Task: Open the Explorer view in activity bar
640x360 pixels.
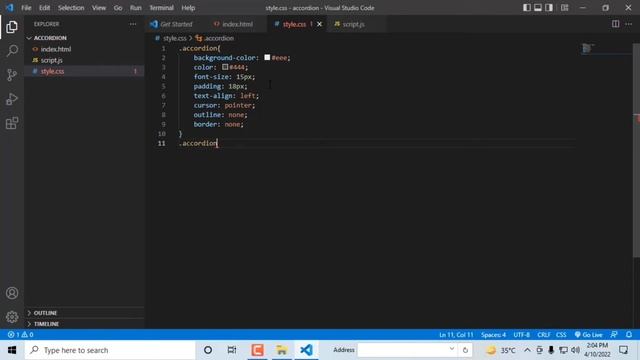Action: (x=12, y=27)
